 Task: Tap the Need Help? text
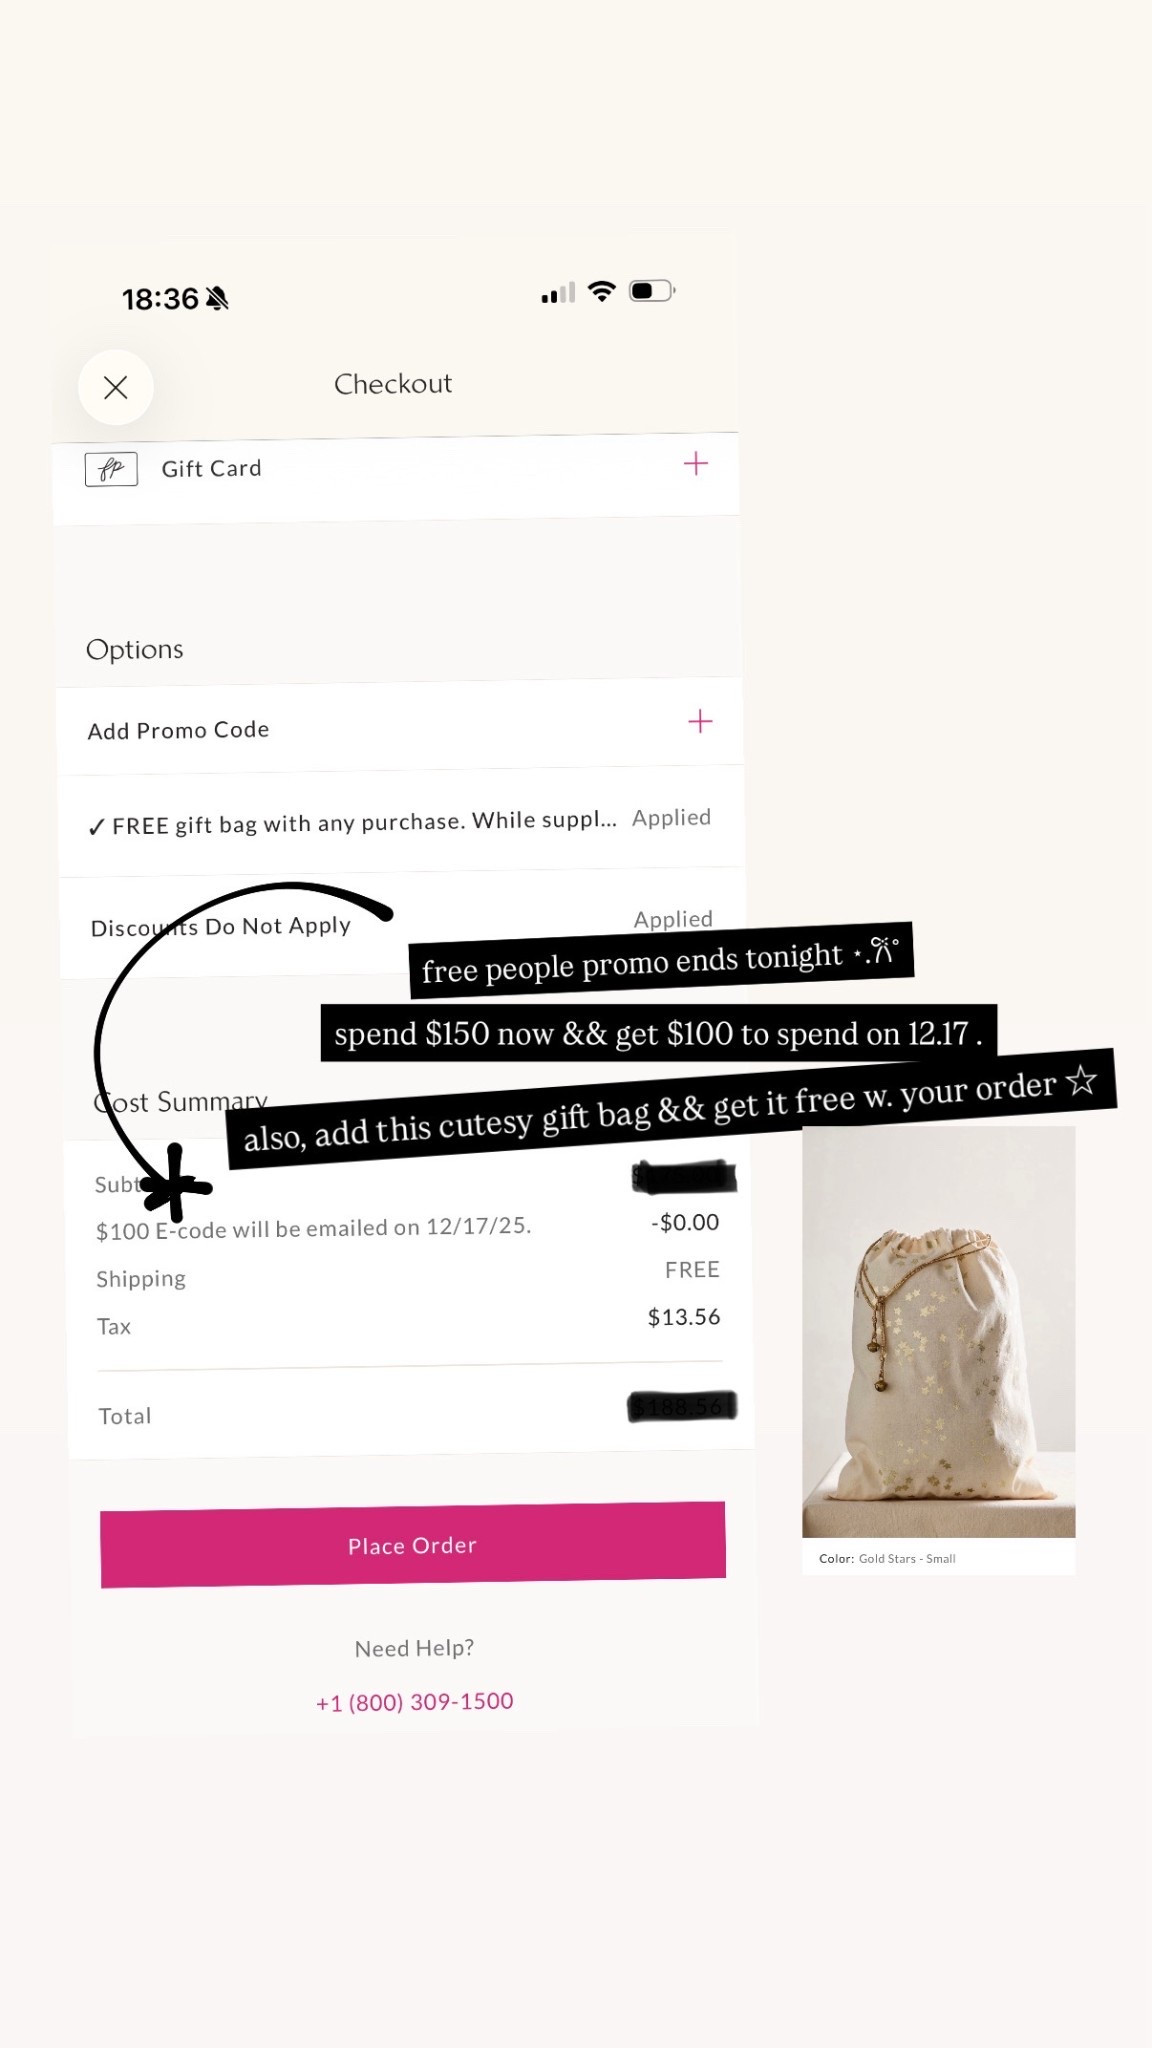[x=414, y=1648]
